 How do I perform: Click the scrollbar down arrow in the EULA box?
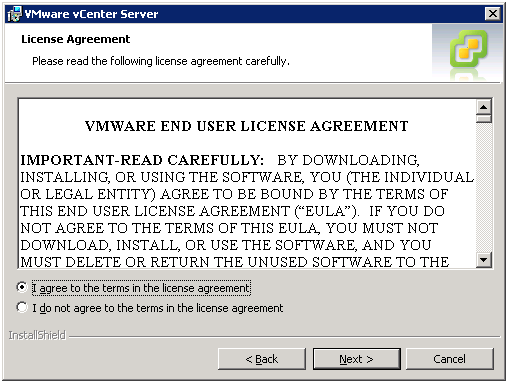[x=484, y=260]
